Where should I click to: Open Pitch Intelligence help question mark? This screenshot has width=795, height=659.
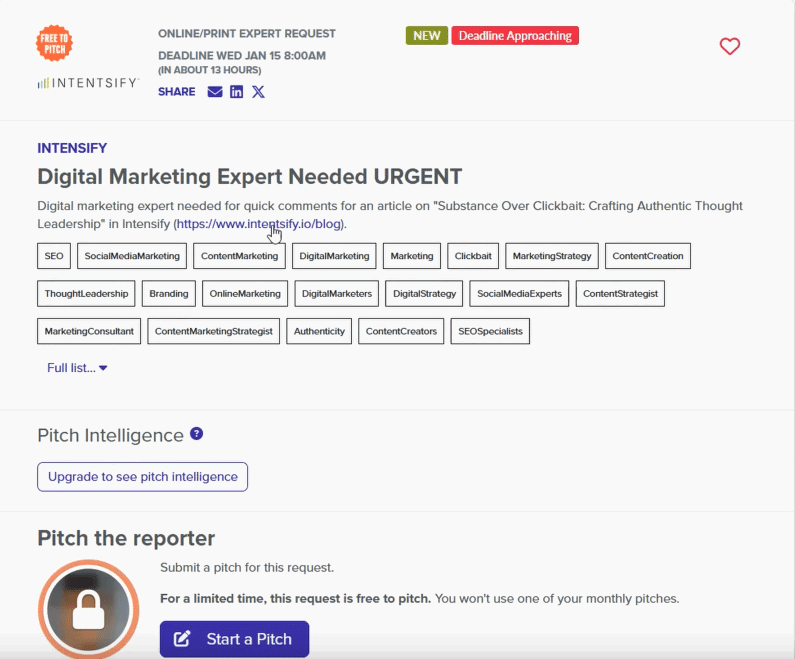tap(196, 434)
